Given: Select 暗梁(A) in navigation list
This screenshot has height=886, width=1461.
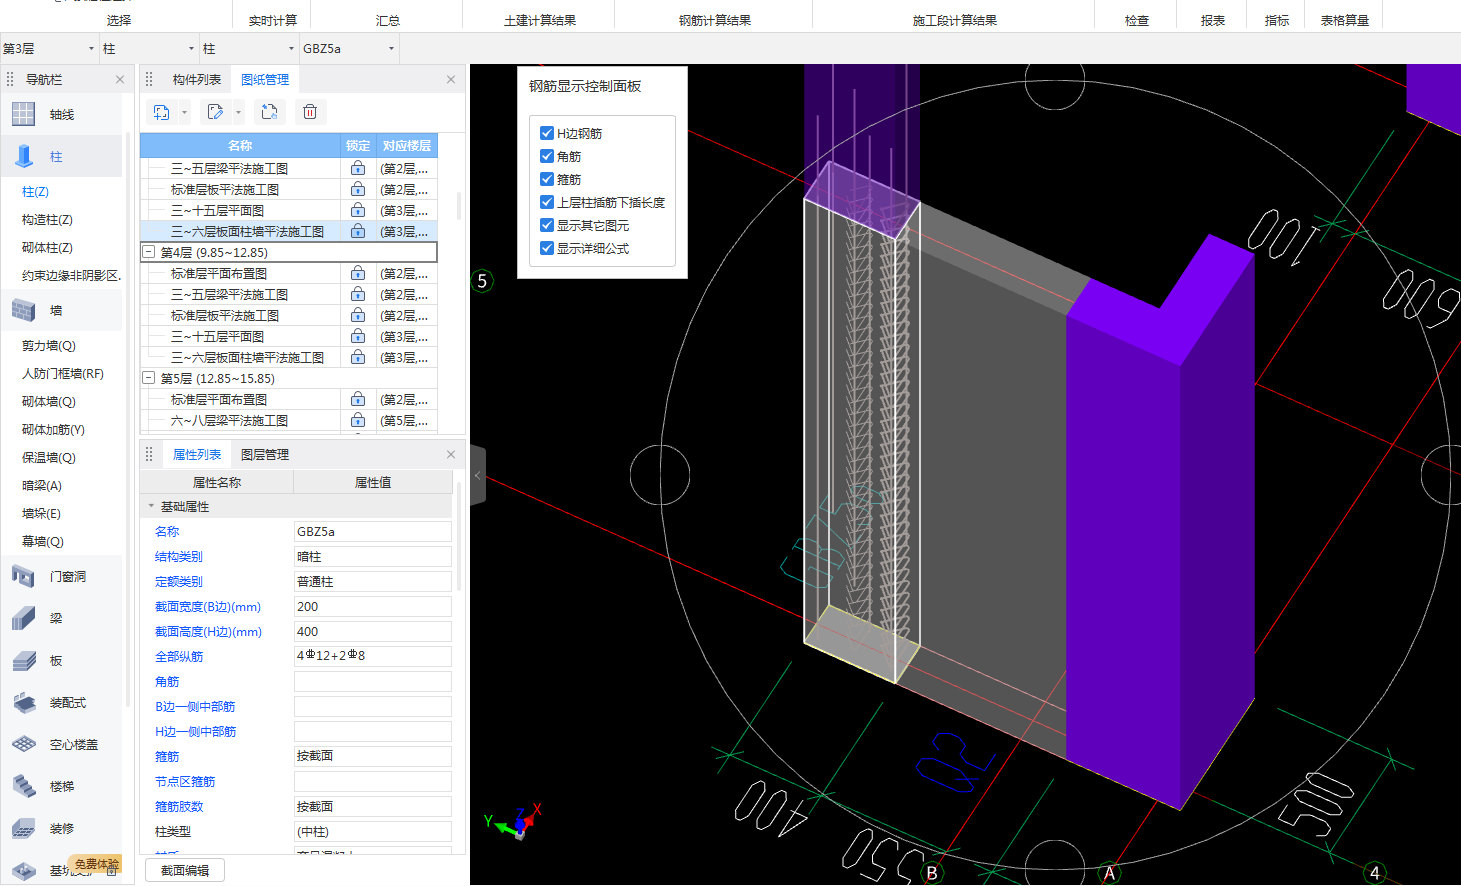Looking at the screenshot, I should pyautogui.click(x=42, y=485).
